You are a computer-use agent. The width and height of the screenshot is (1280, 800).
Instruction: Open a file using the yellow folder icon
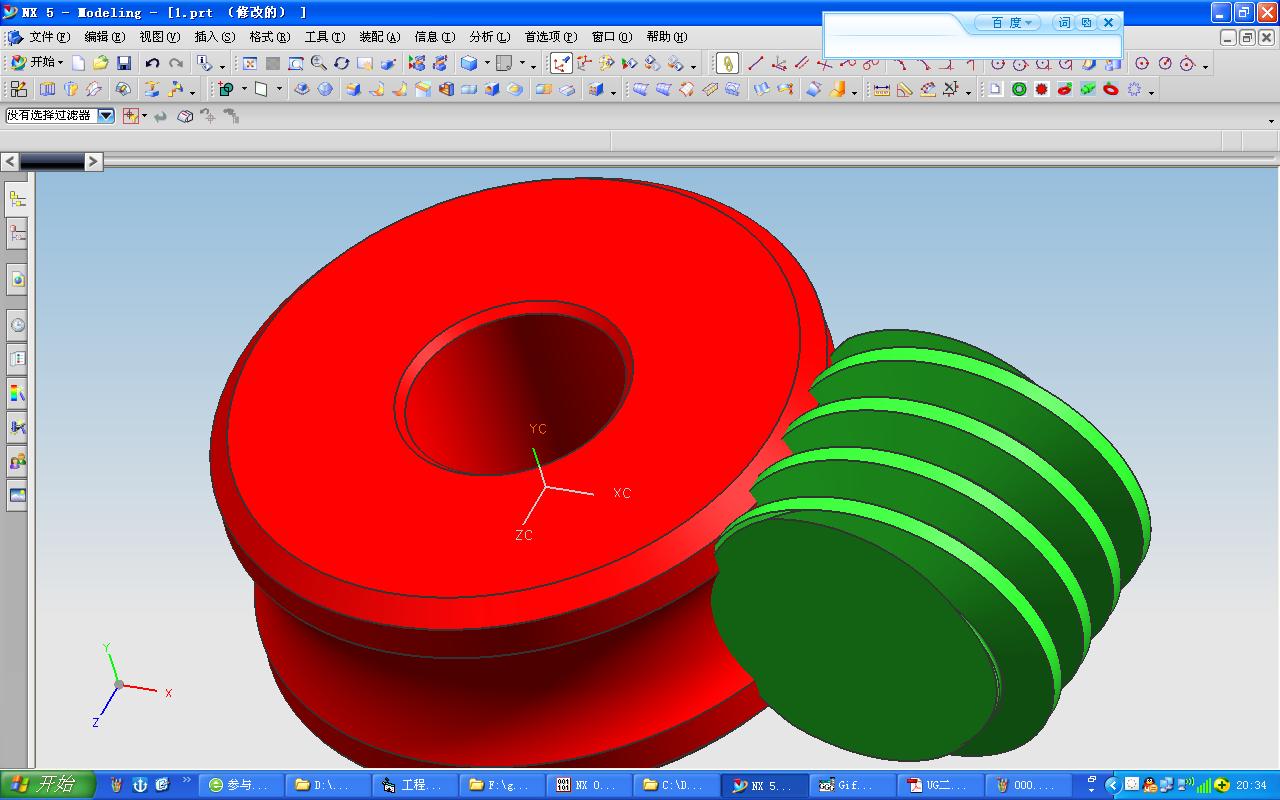[x=100, y=63]
